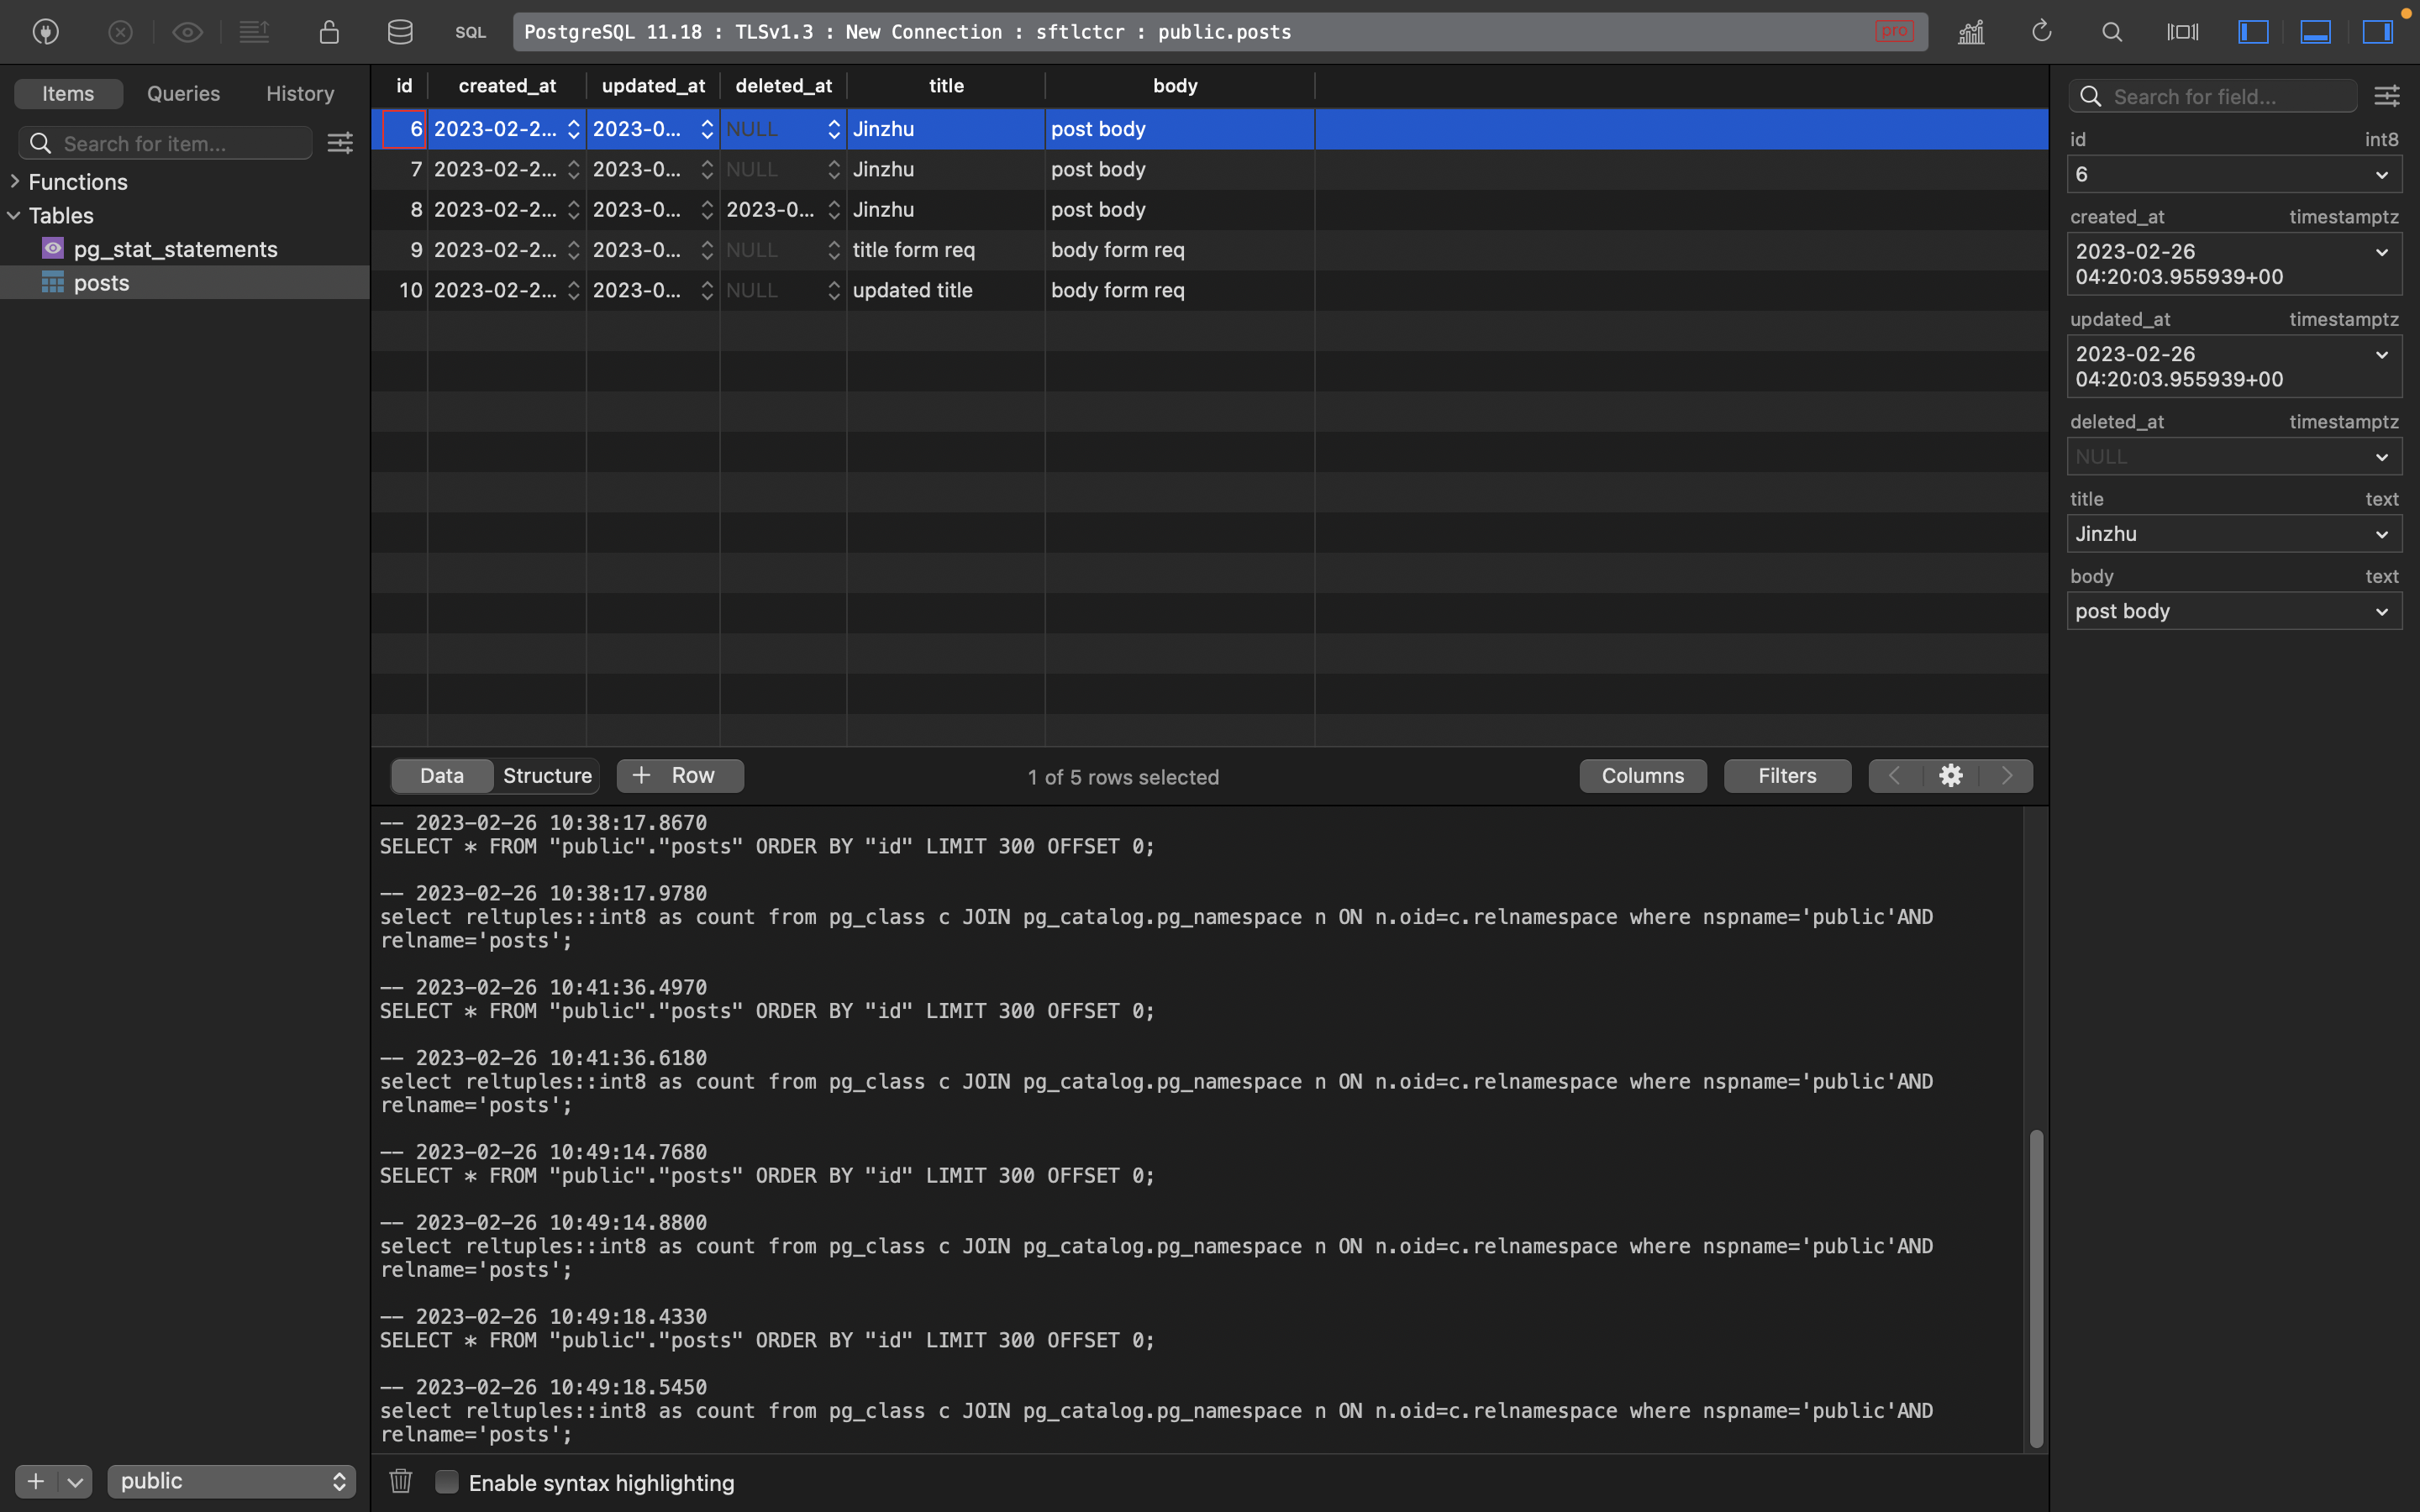Expand the Functions tree item
This screenshot has width=2420, height=1512.
point(14,181)
